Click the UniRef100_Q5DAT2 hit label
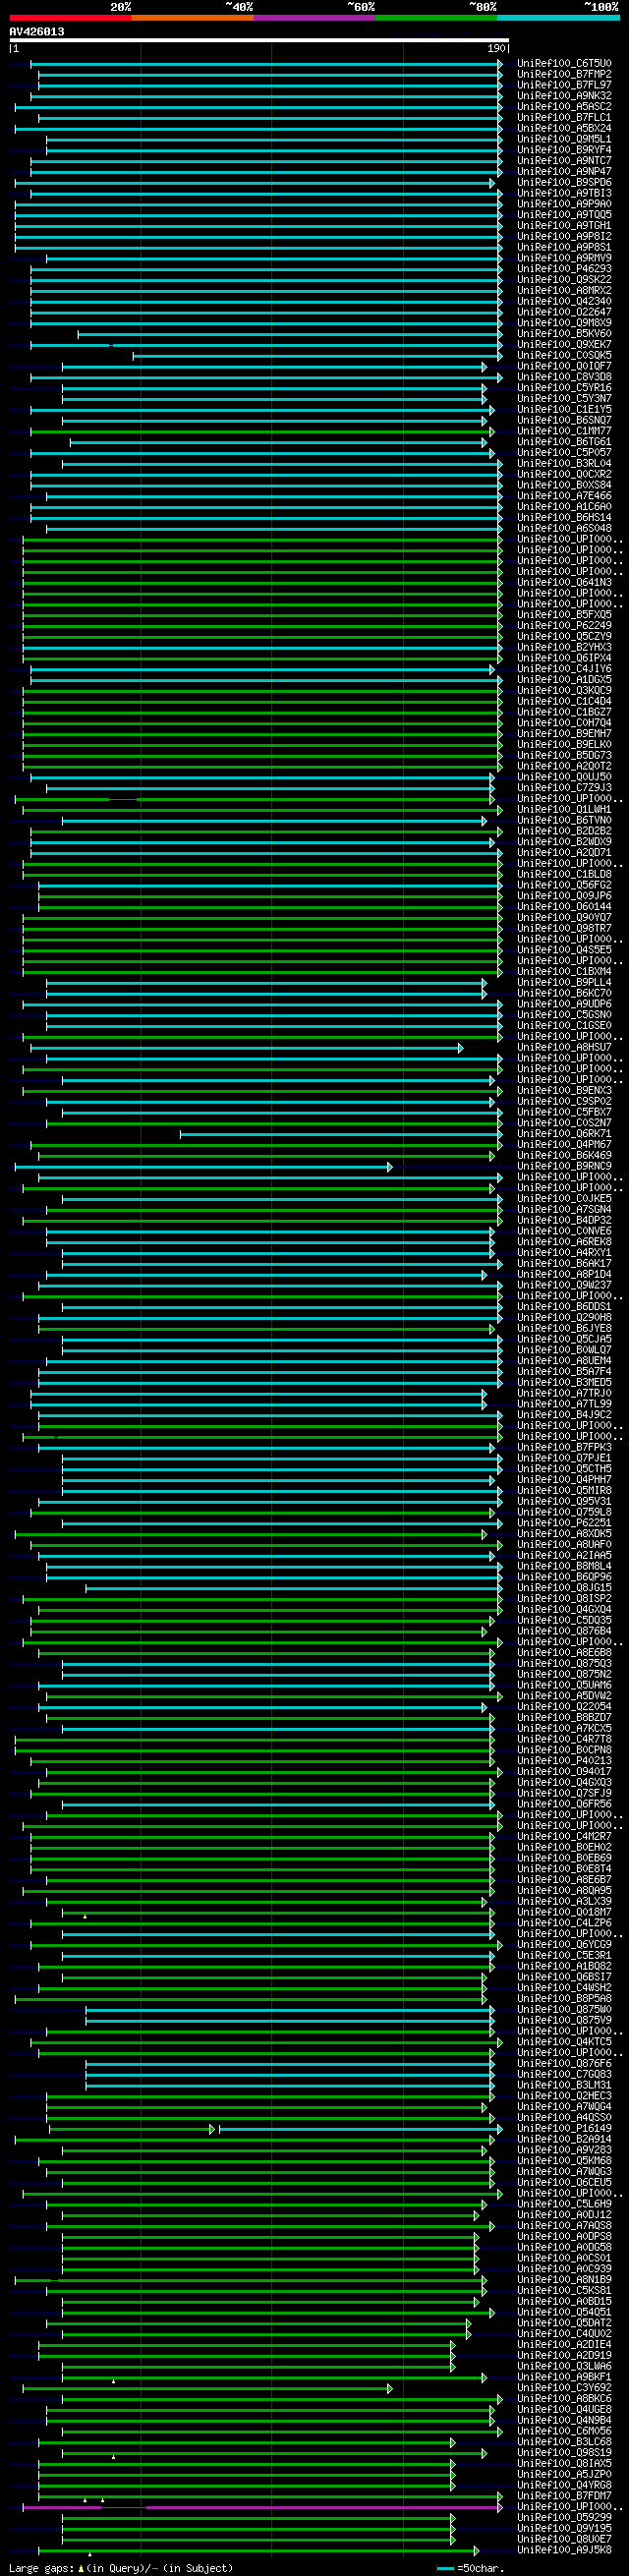The image size is (629, 2576). 564,2323
